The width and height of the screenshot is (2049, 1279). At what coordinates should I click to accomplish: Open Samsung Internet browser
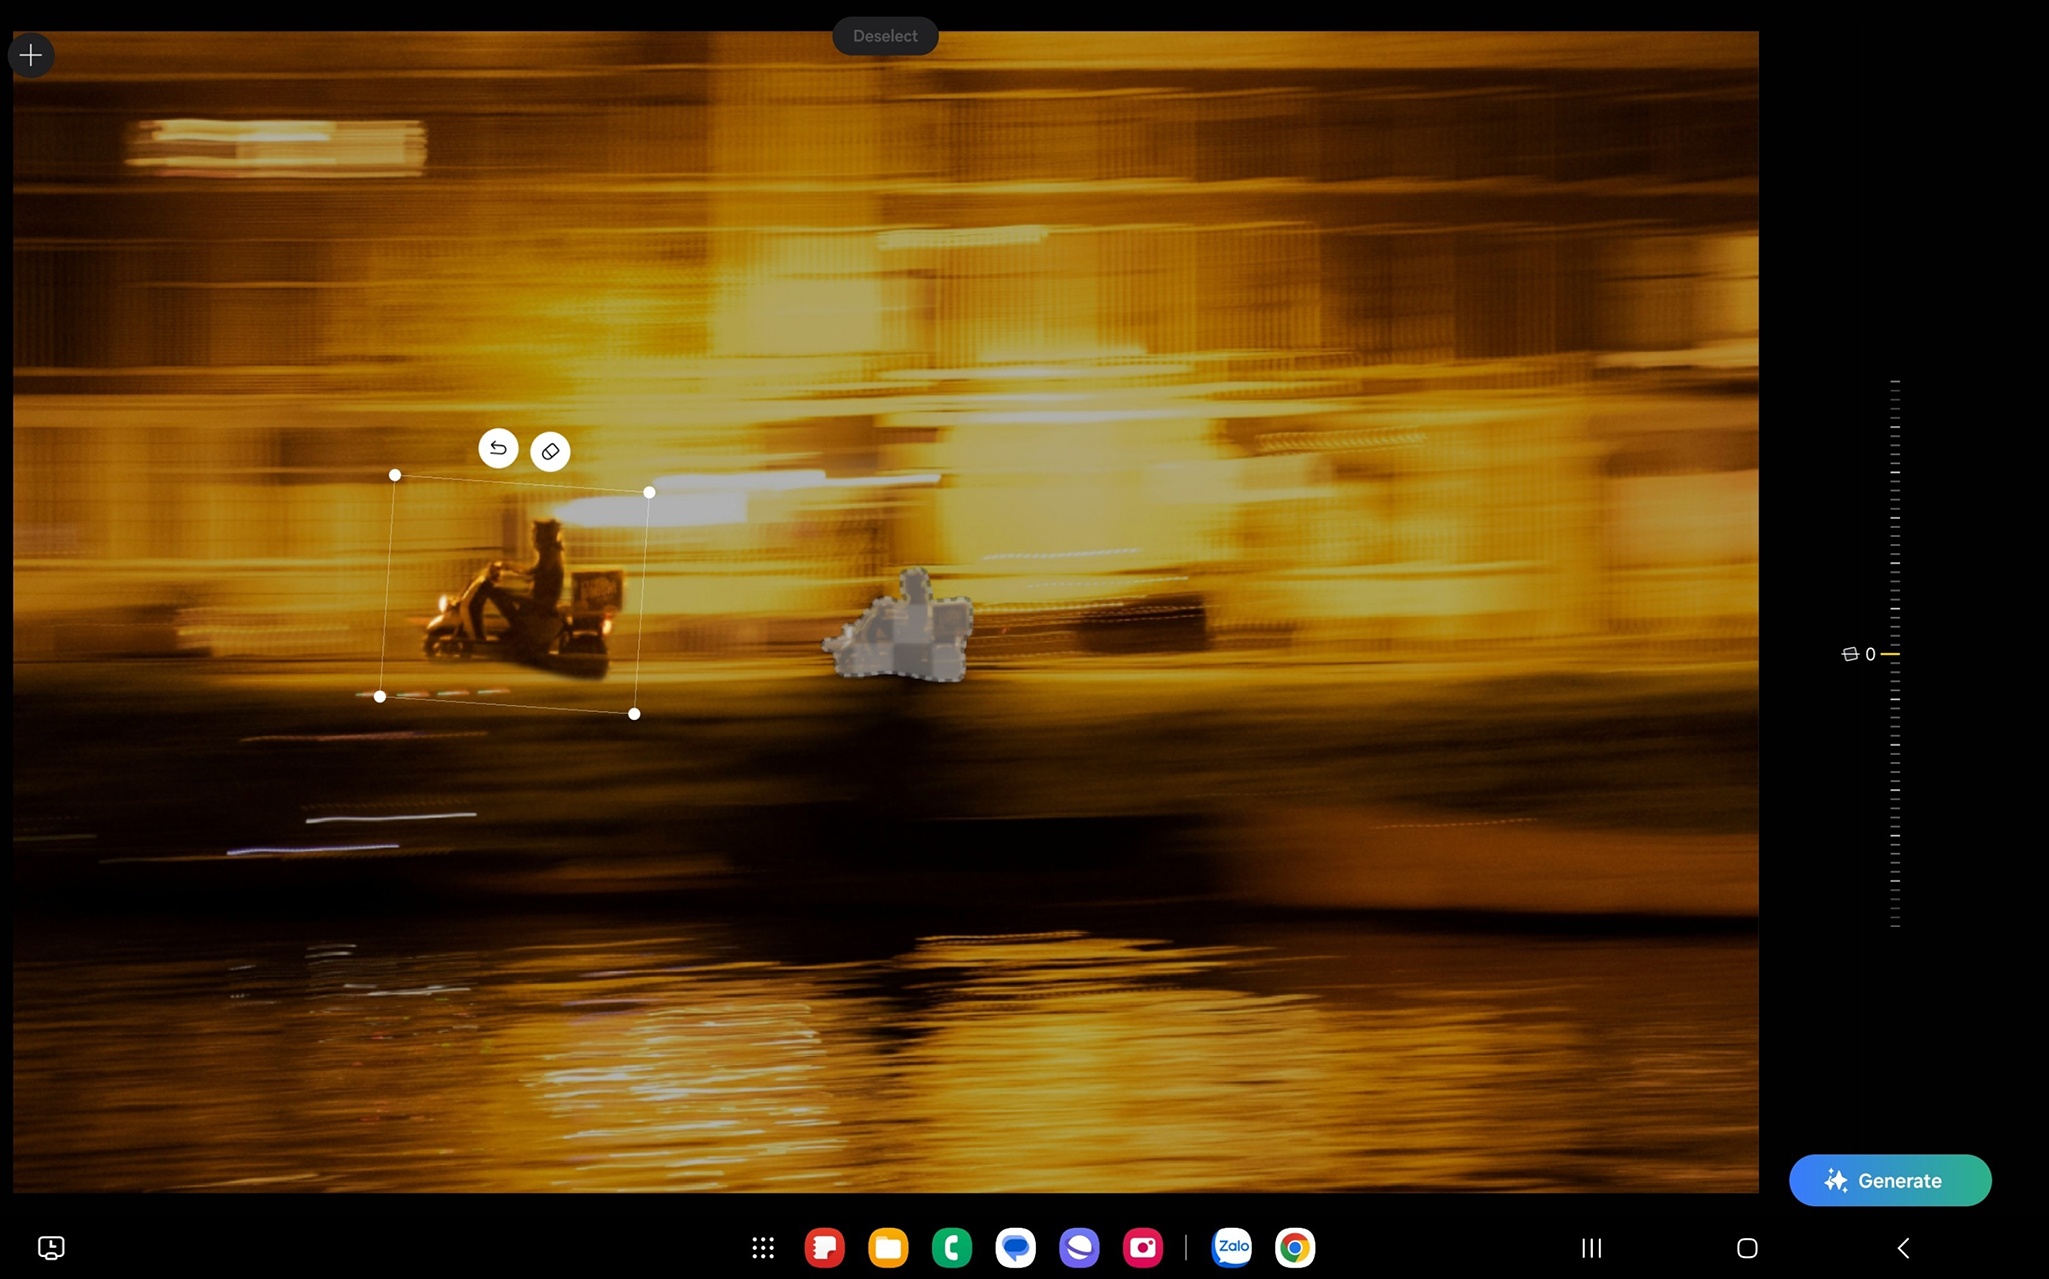pos(1079,1247)
